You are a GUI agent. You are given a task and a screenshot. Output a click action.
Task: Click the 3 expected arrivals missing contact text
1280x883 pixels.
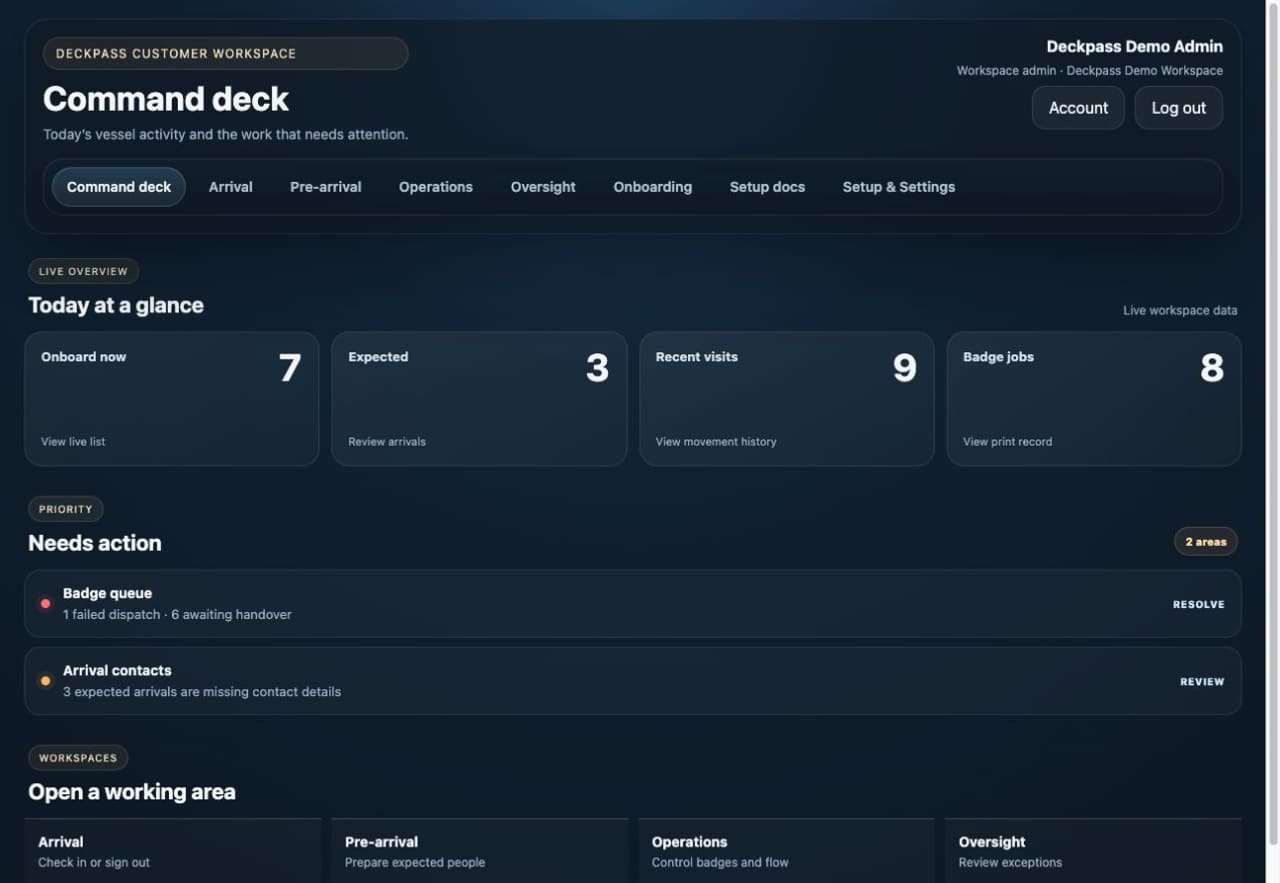click(202, 692)
